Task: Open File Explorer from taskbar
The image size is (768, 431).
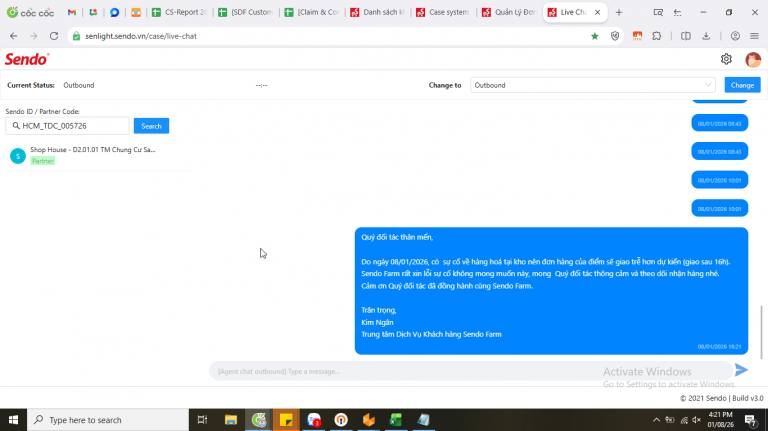Action: [231, 420]
